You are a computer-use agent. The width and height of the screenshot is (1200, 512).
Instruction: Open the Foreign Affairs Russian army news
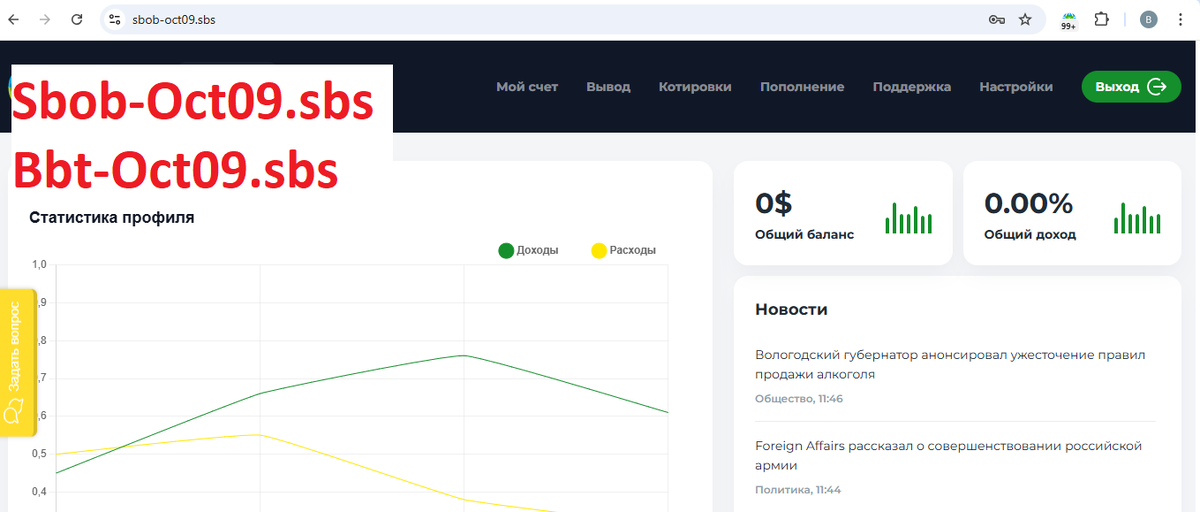(948, 455)
